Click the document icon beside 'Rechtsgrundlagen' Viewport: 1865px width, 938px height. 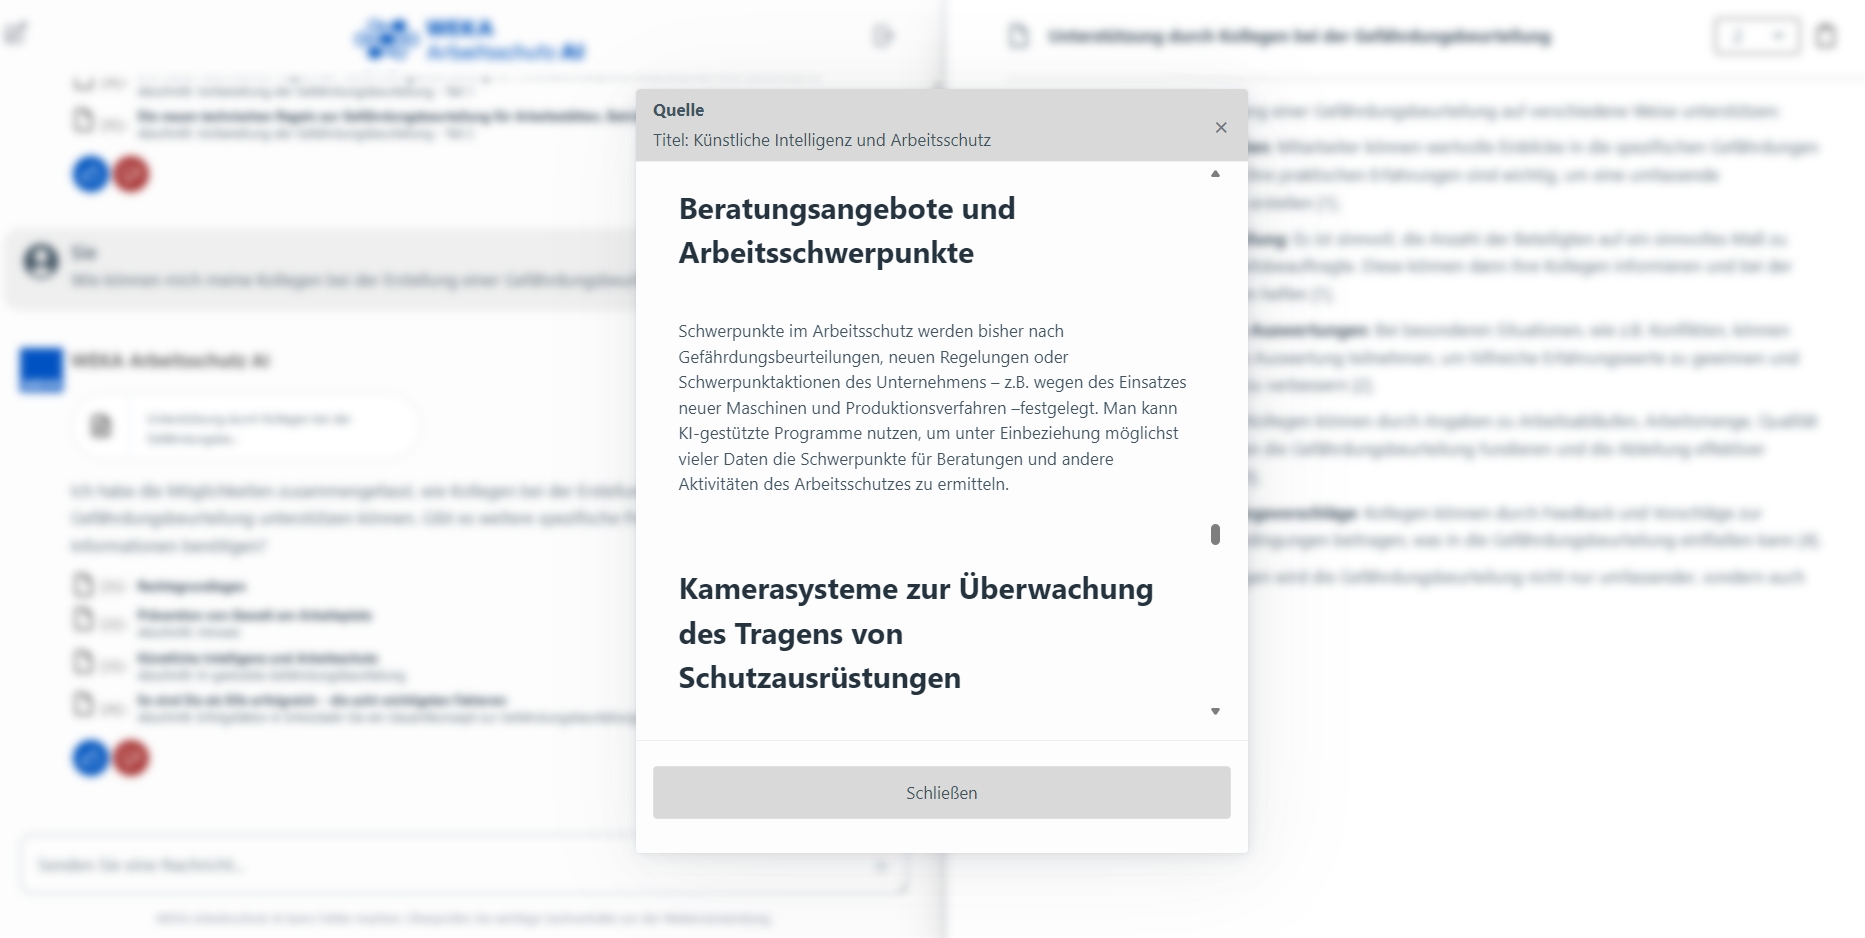84,584
